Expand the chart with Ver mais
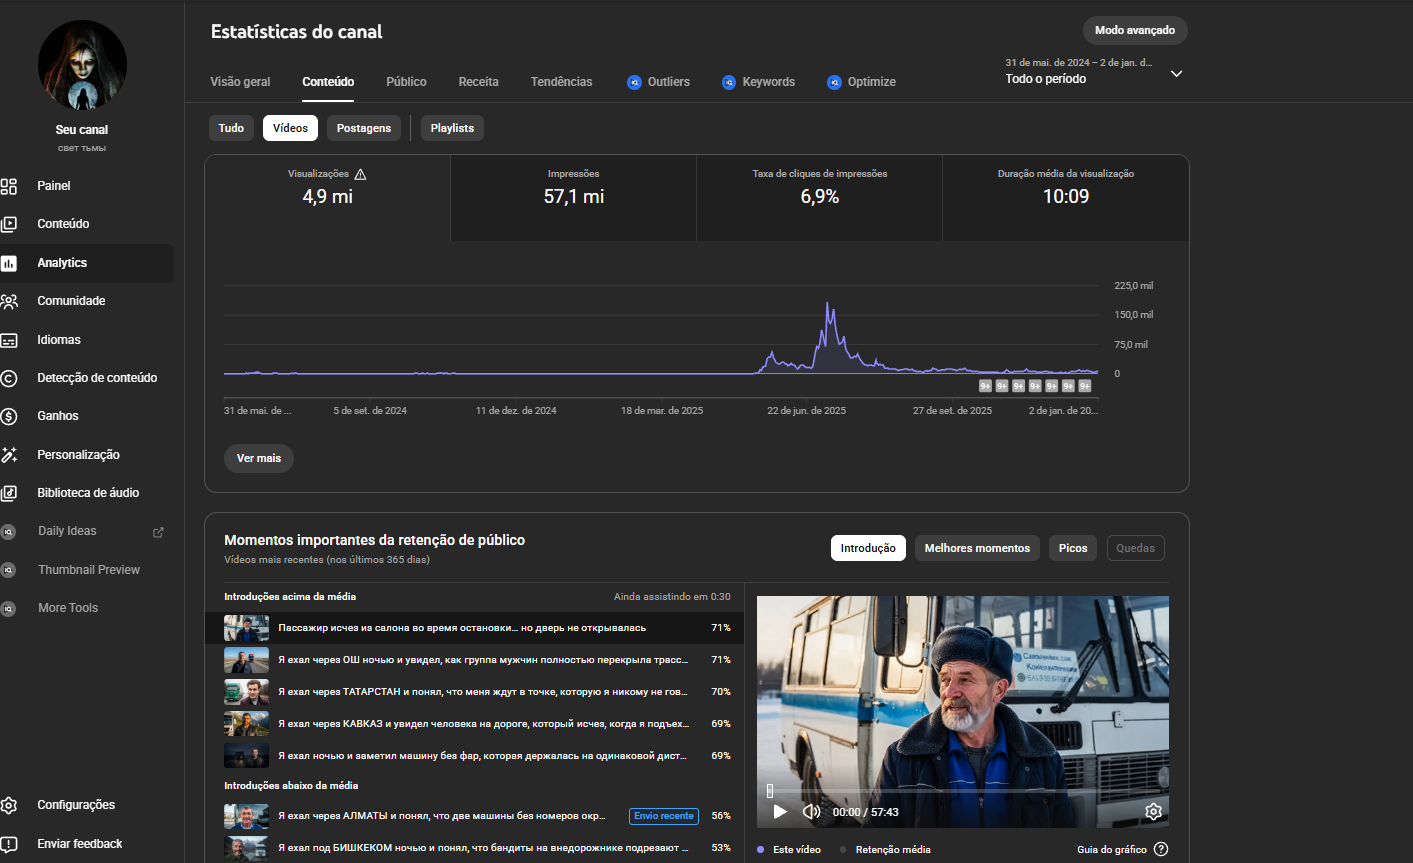Screen dimensions: 1413x863 [x=259, y=458]
